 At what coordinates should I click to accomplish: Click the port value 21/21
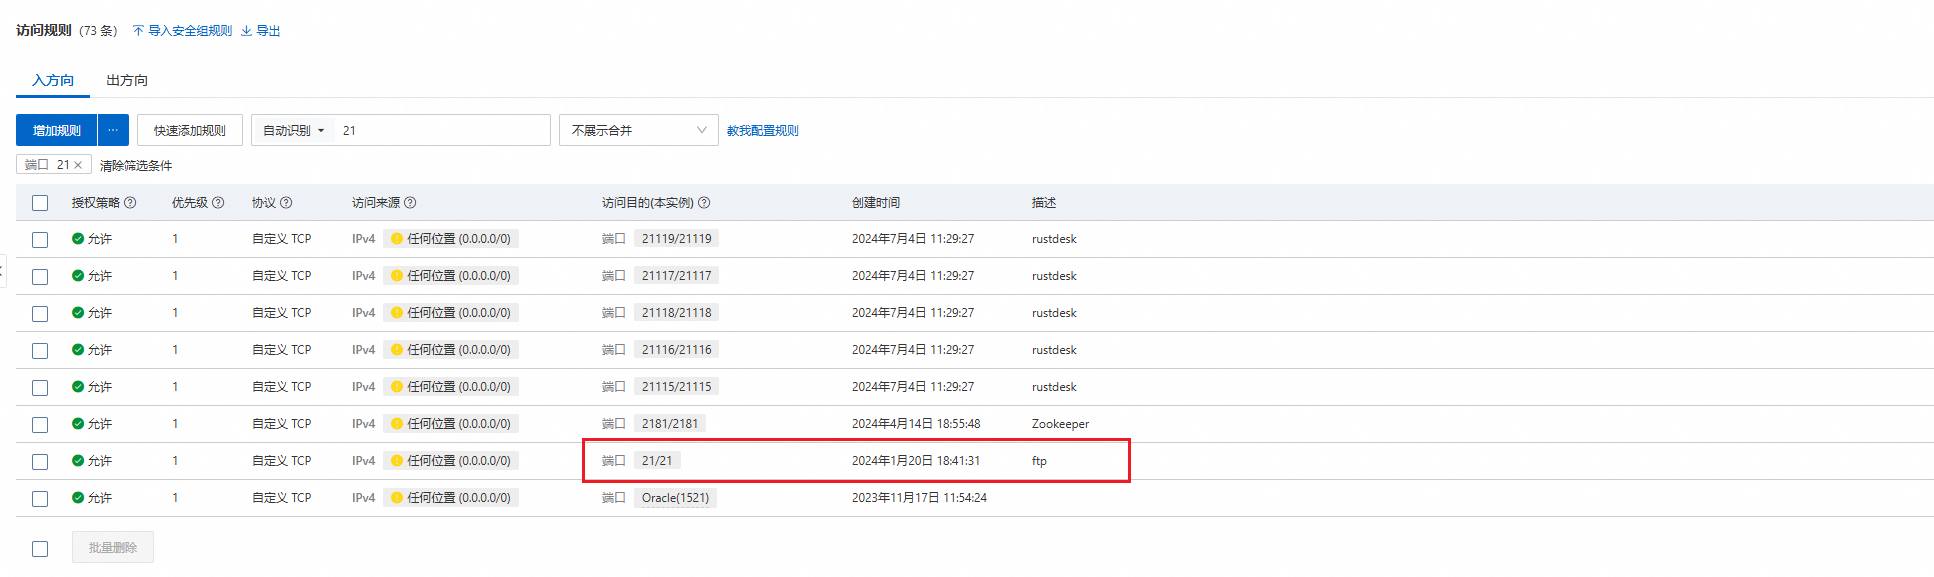(x=657, y=461)
